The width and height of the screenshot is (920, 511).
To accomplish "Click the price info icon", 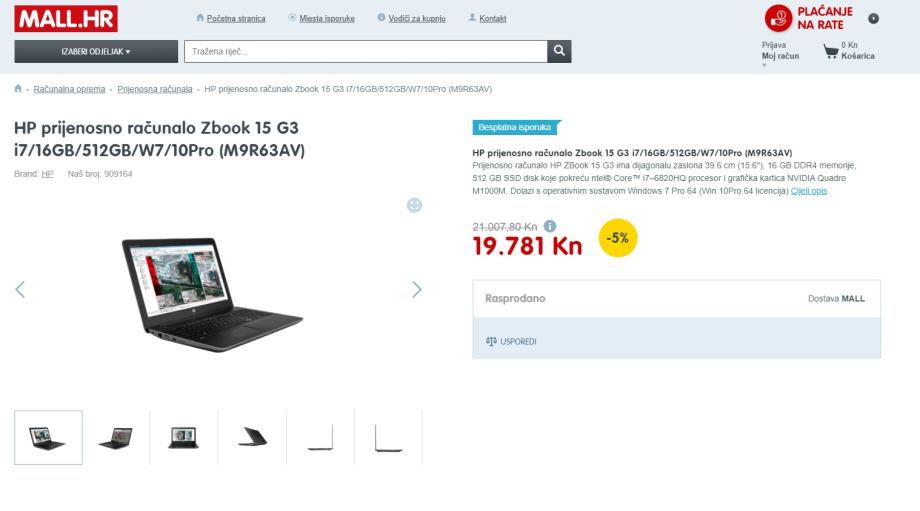I will (x=550, y=226).
